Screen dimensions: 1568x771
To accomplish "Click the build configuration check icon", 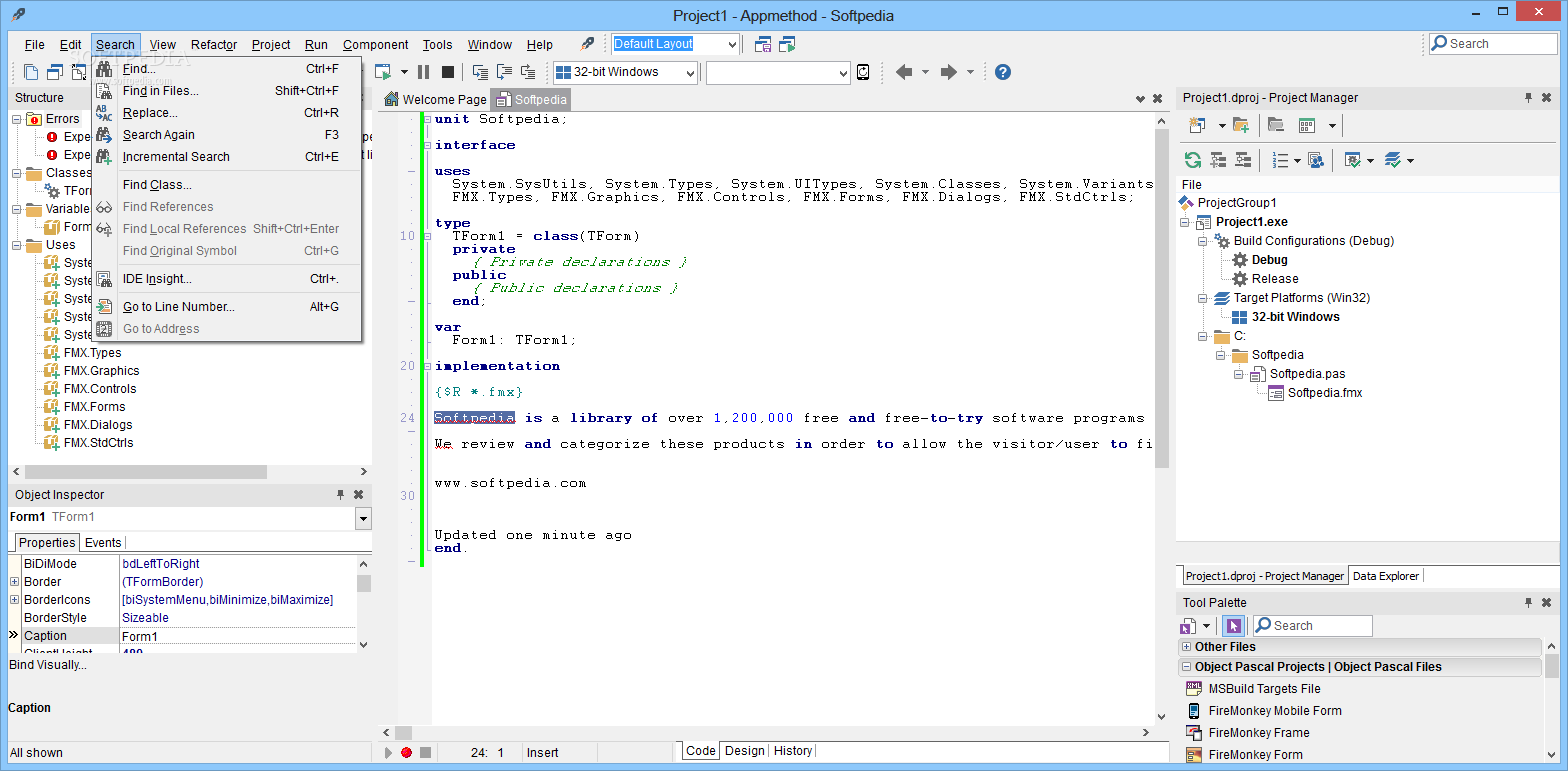I will coord(1353,160).
